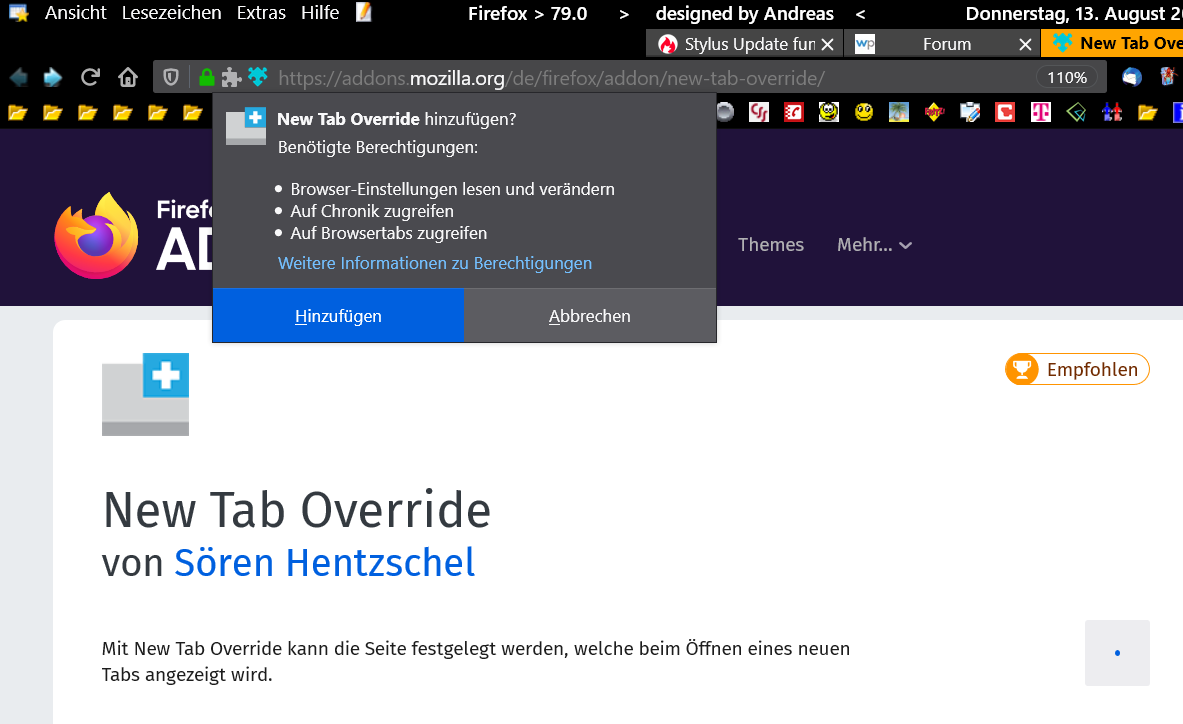Open the Thunderbird toolbar icon

1132,77
